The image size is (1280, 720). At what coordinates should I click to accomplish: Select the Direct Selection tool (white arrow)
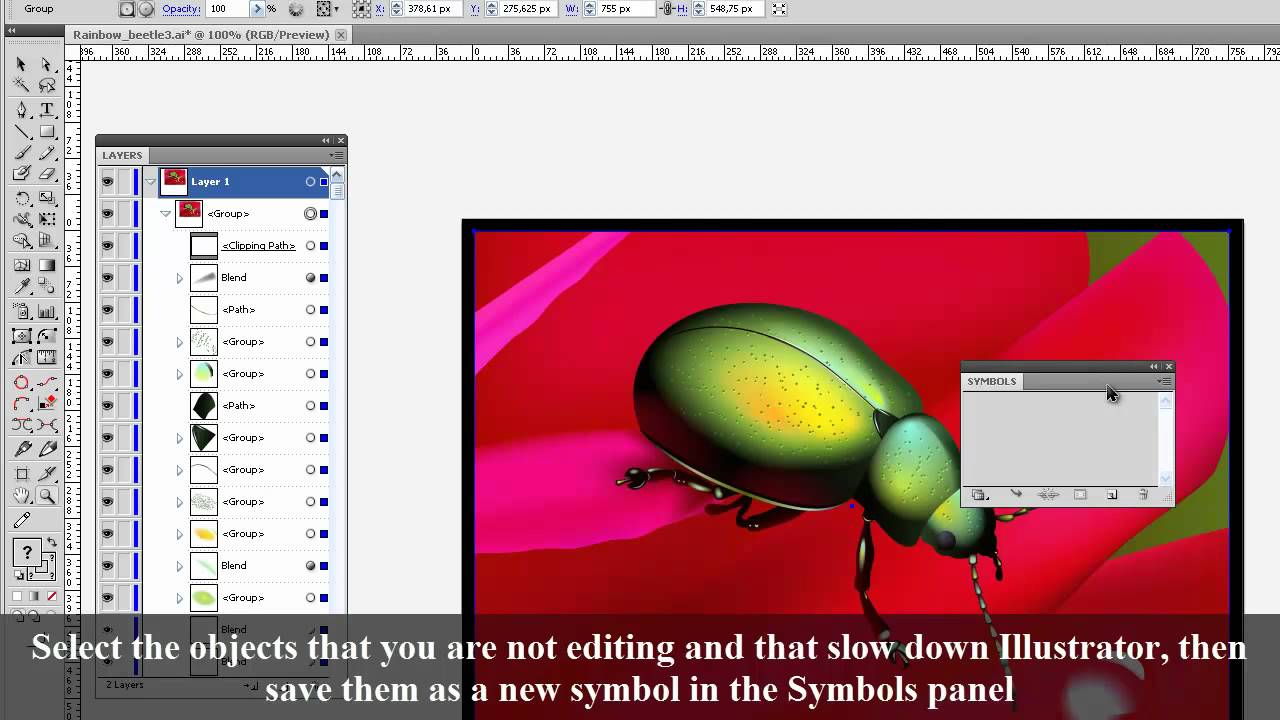tap(46, 64)
